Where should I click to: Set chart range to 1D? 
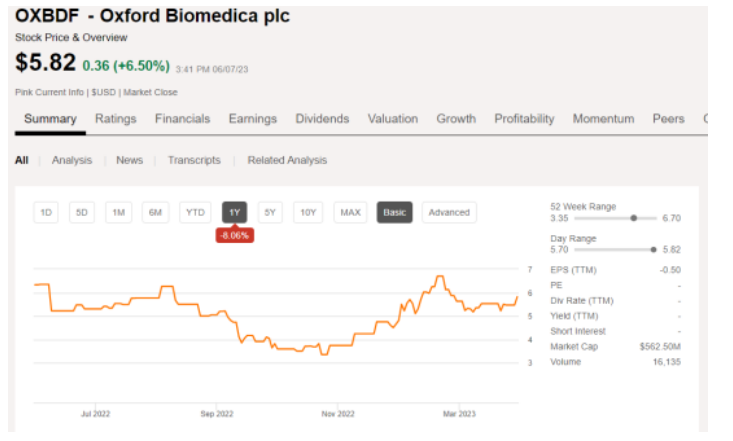point(46,212)
